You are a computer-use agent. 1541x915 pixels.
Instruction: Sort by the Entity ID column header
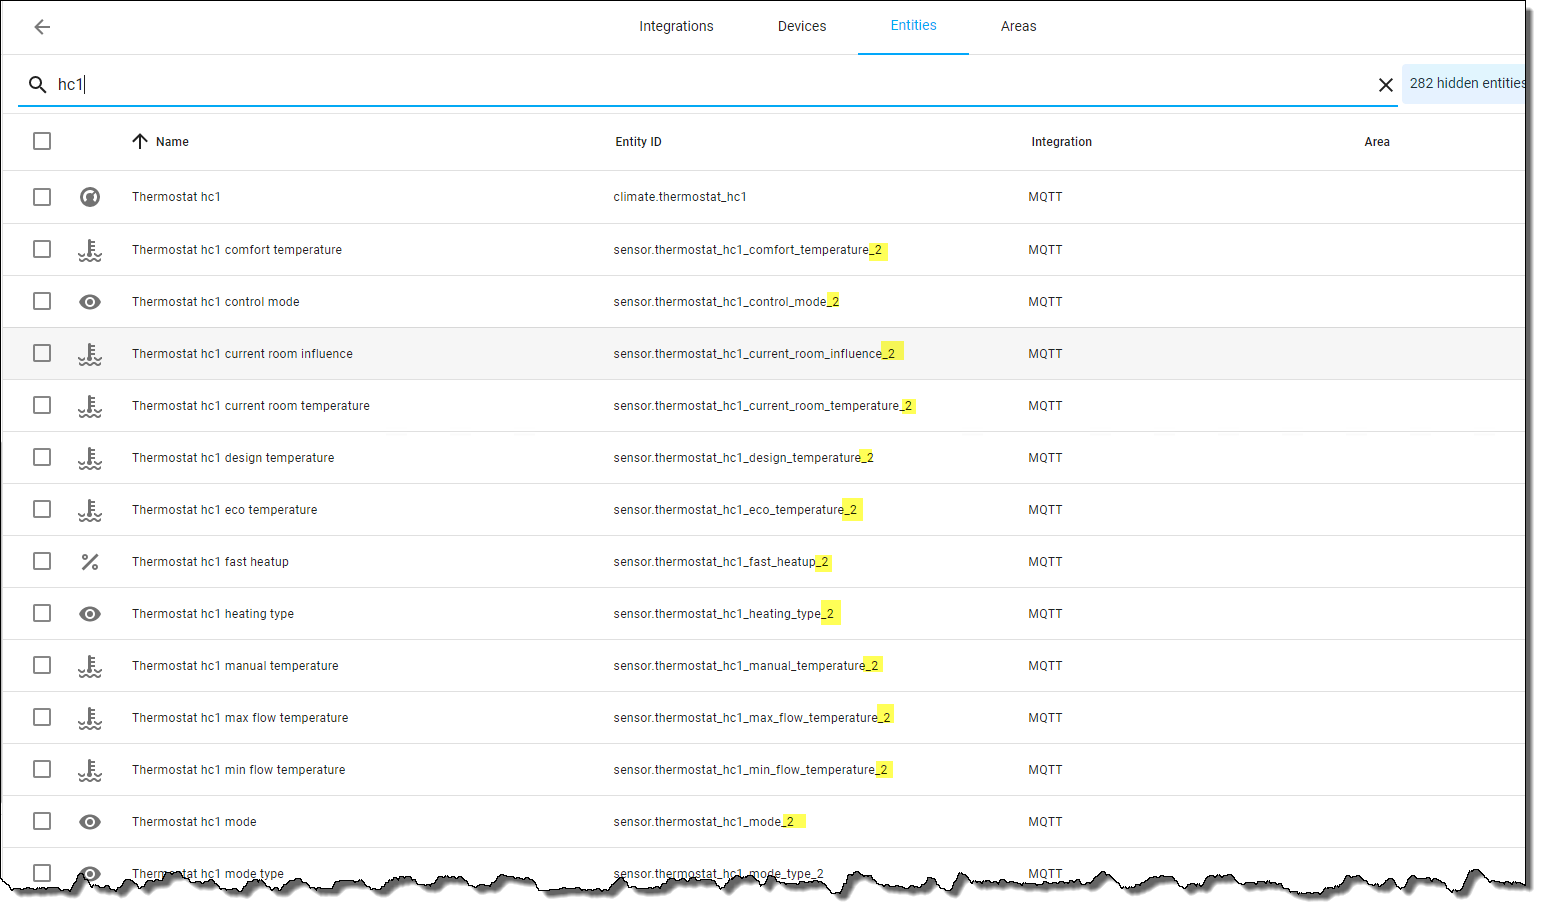tap(638, 141)
